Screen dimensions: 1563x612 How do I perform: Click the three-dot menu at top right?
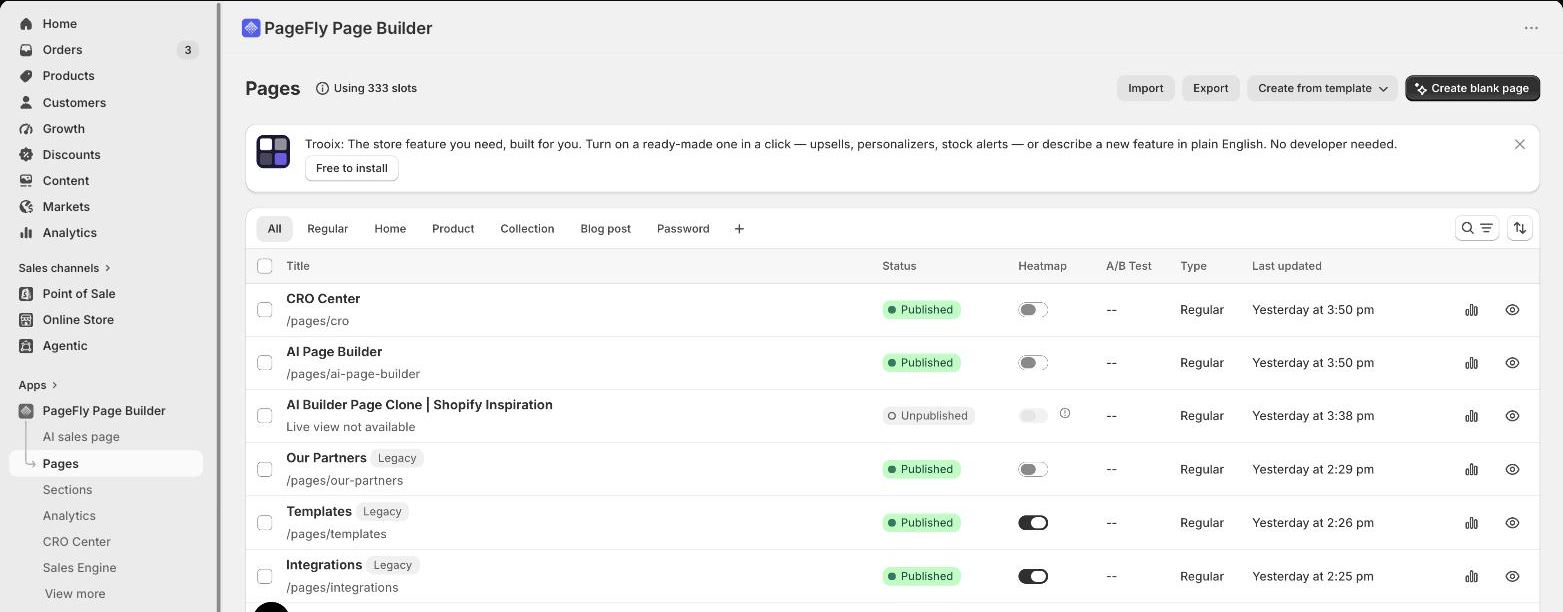[1531, 28]
